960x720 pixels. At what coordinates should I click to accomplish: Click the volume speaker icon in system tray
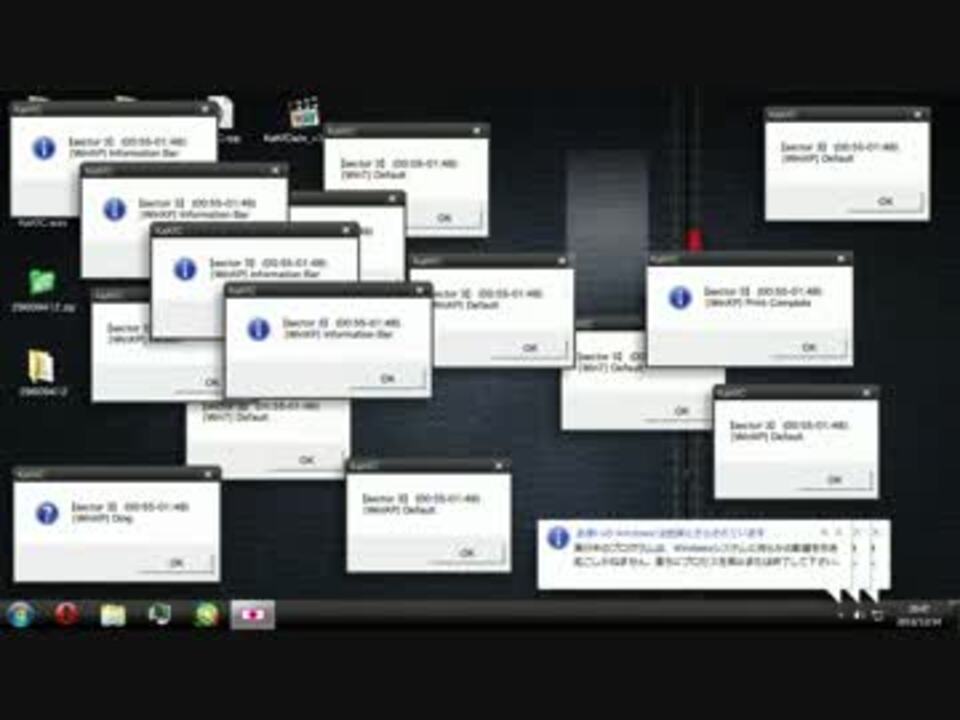(859, 614)
